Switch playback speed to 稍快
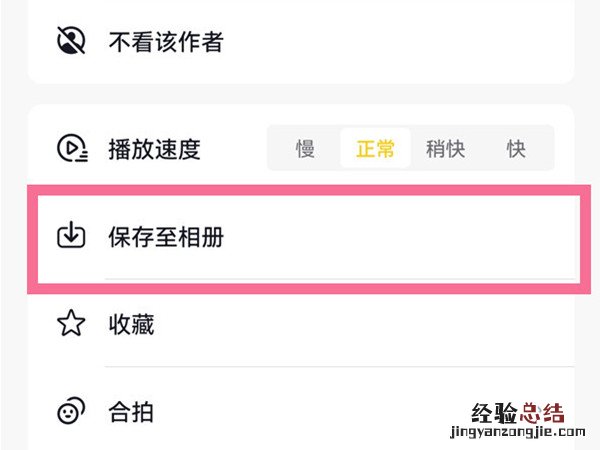The height and width of the screenshot is (450, 600). pos(445,149)
